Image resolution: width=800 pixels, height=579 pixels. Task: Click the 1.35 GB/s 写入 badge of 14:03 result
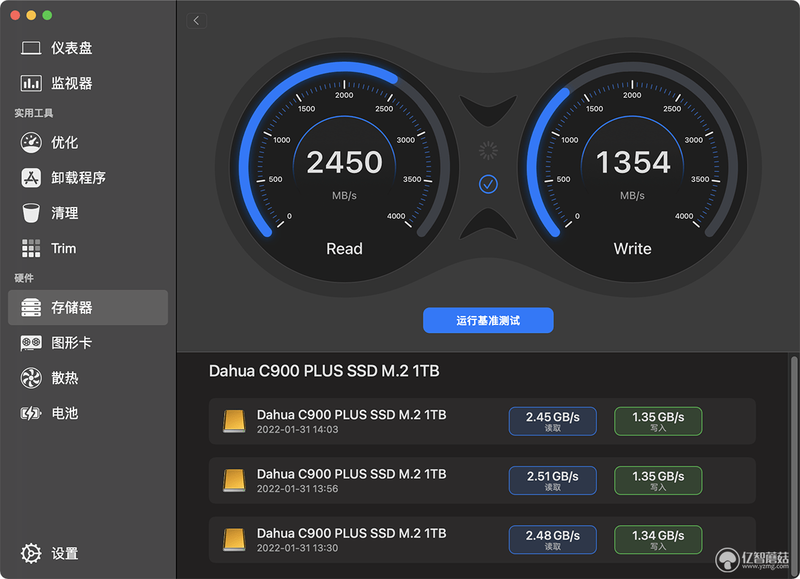click(658, 421)
